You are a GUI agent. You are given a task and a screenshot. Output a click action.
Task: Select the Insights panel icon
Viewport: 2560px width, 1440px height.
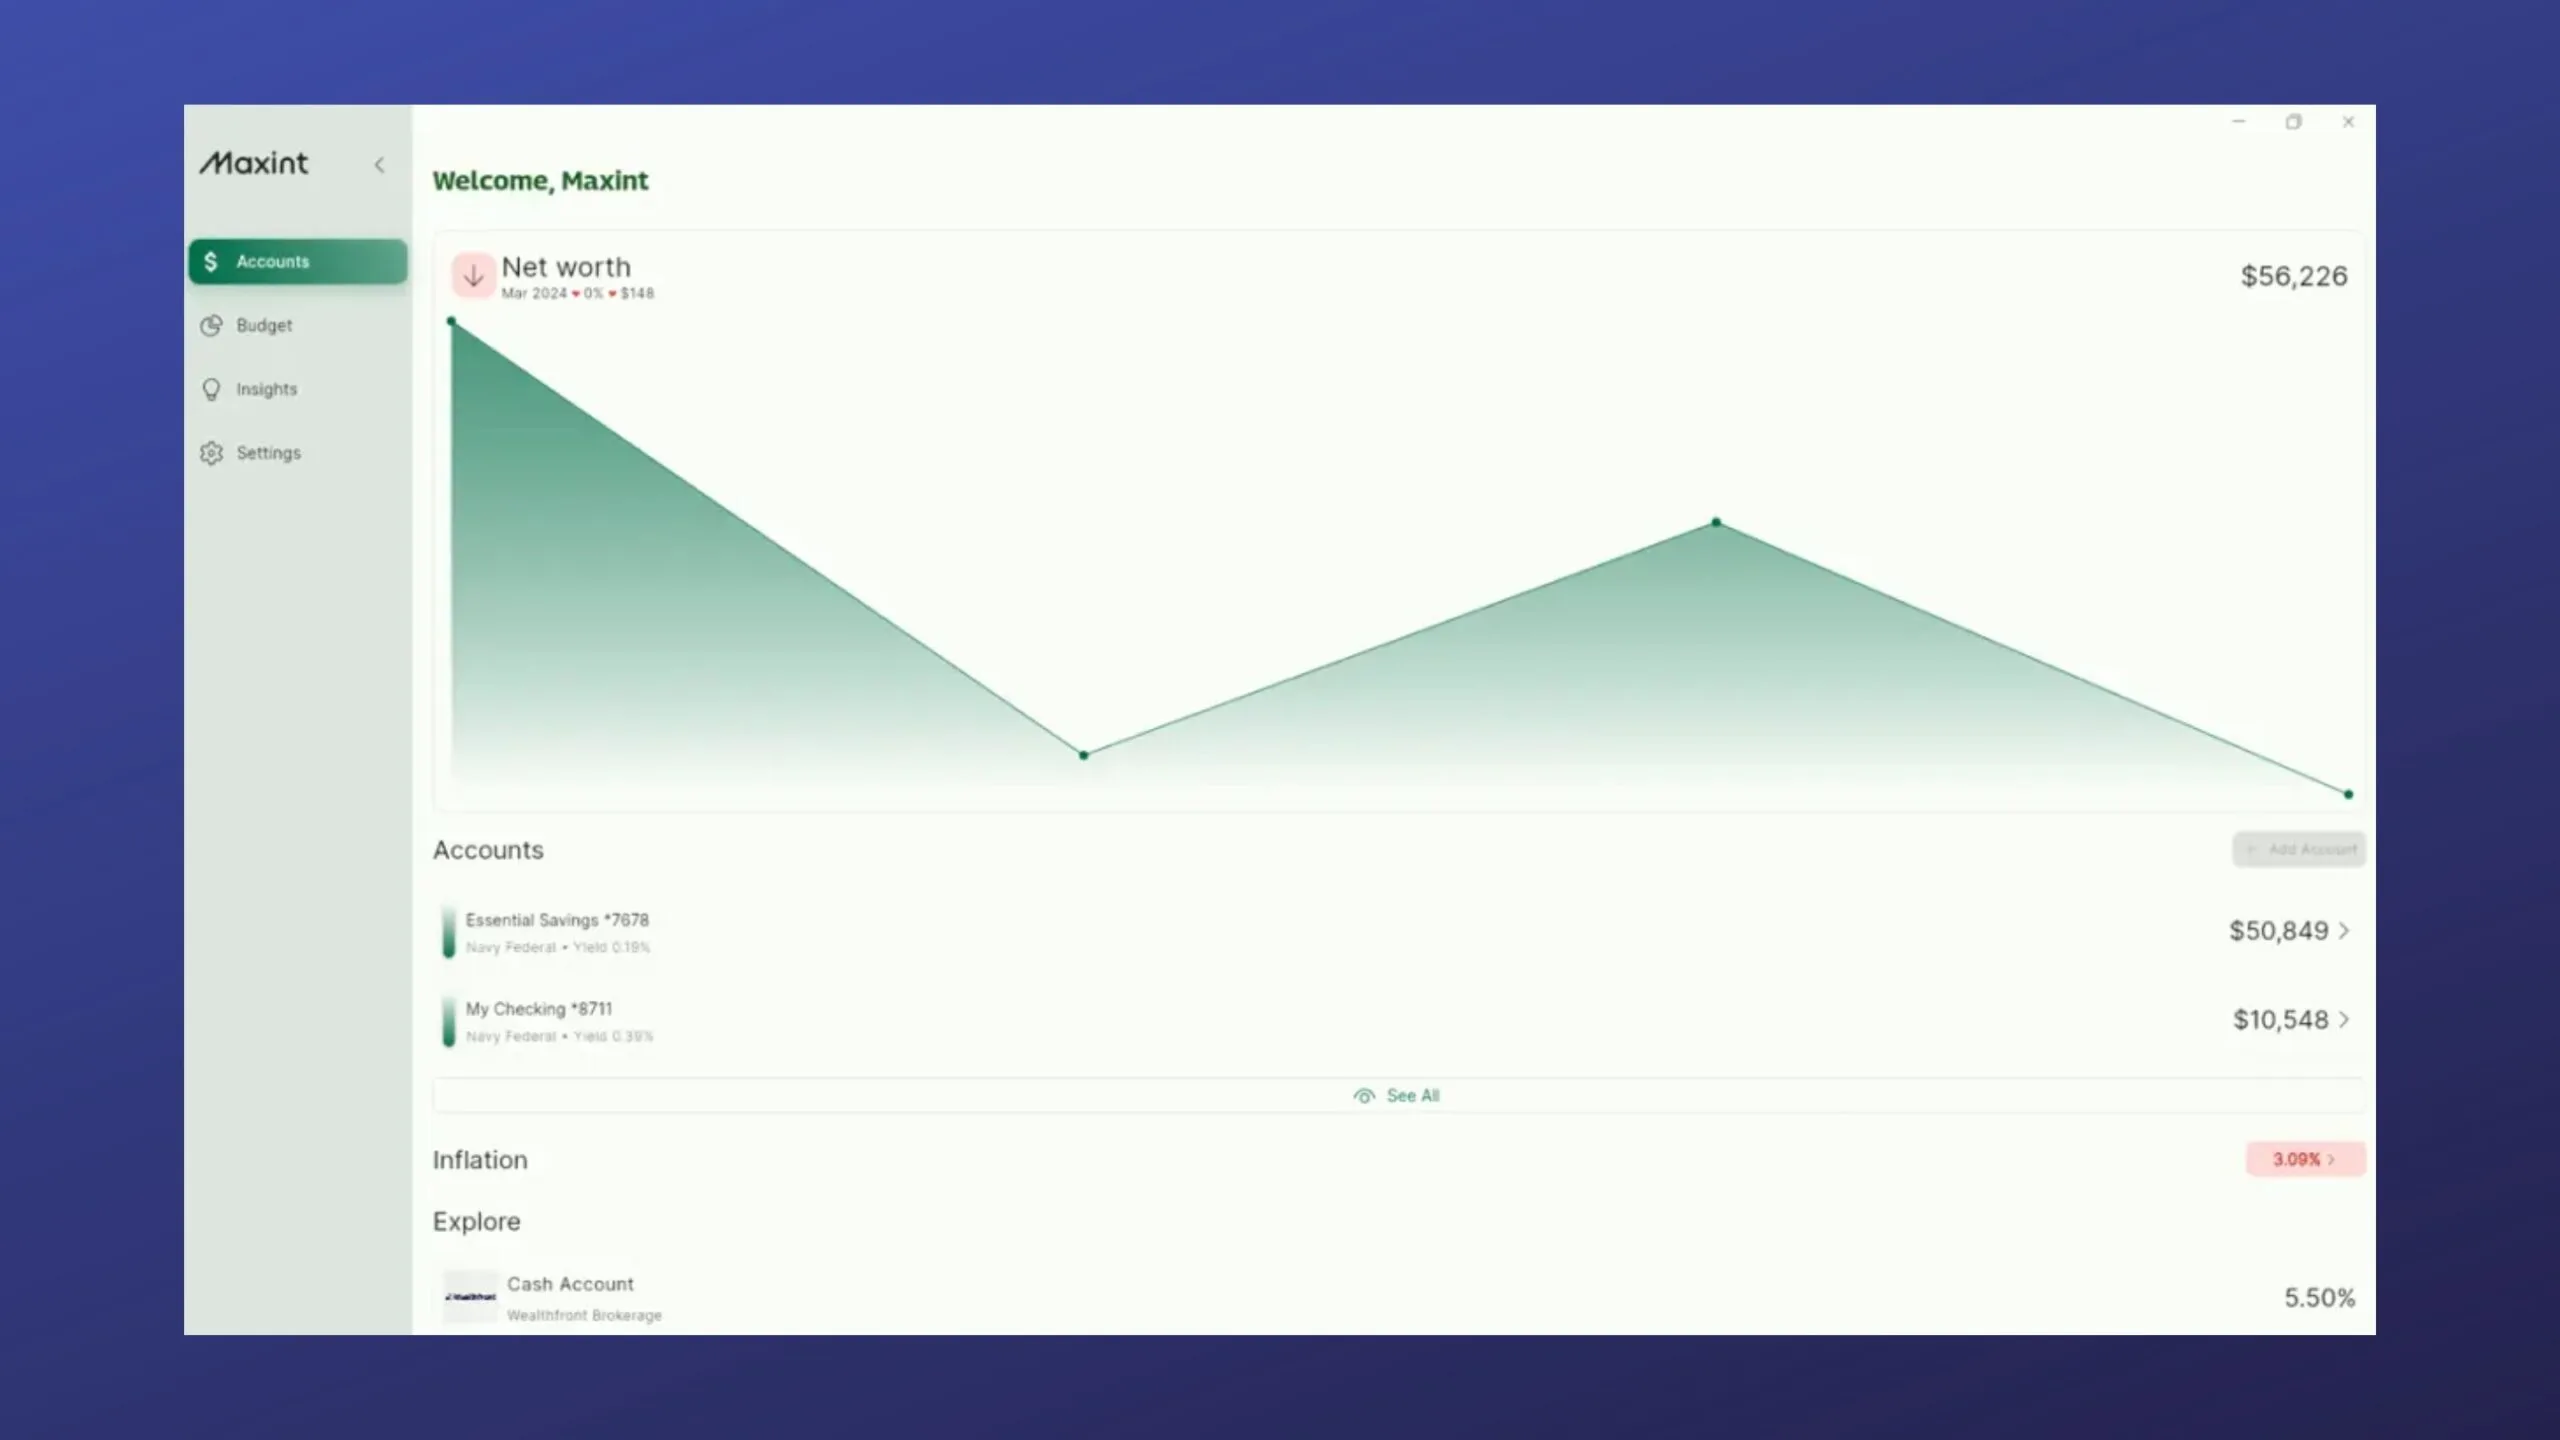(x=211, y=389)
